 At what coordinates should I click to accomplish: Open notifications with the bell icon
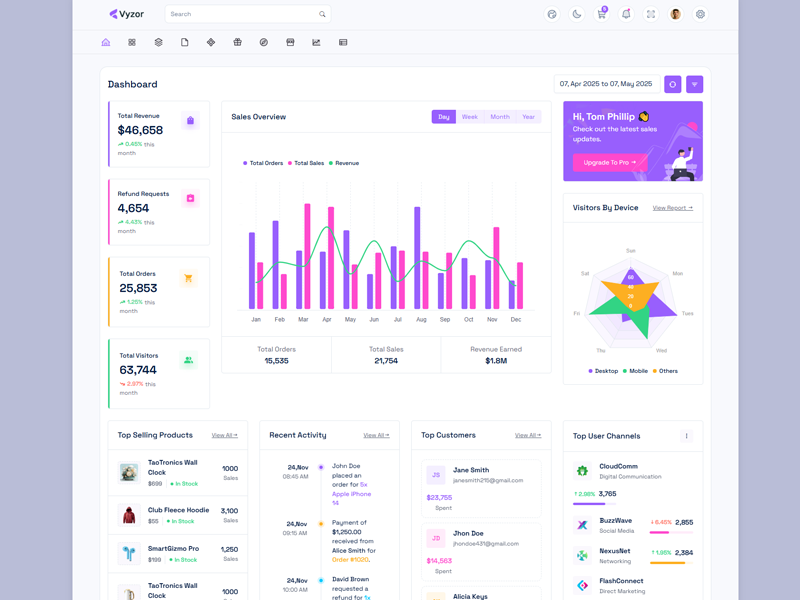point(626,14)
